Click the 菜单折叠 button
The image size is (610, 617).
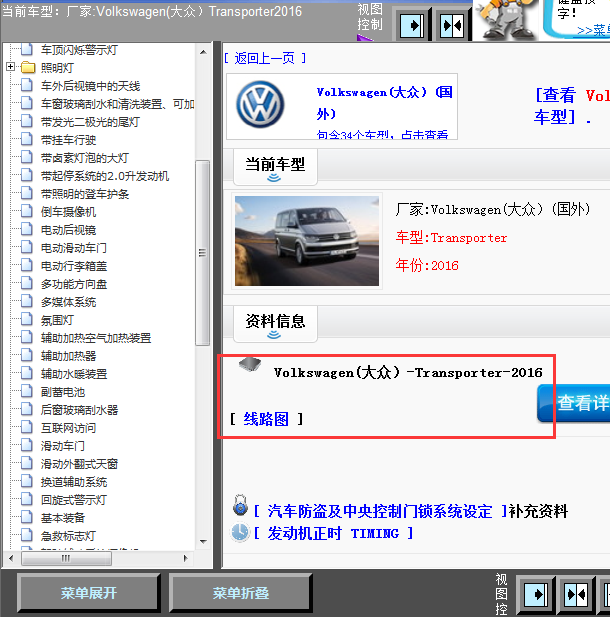click(x=240, y=593)
